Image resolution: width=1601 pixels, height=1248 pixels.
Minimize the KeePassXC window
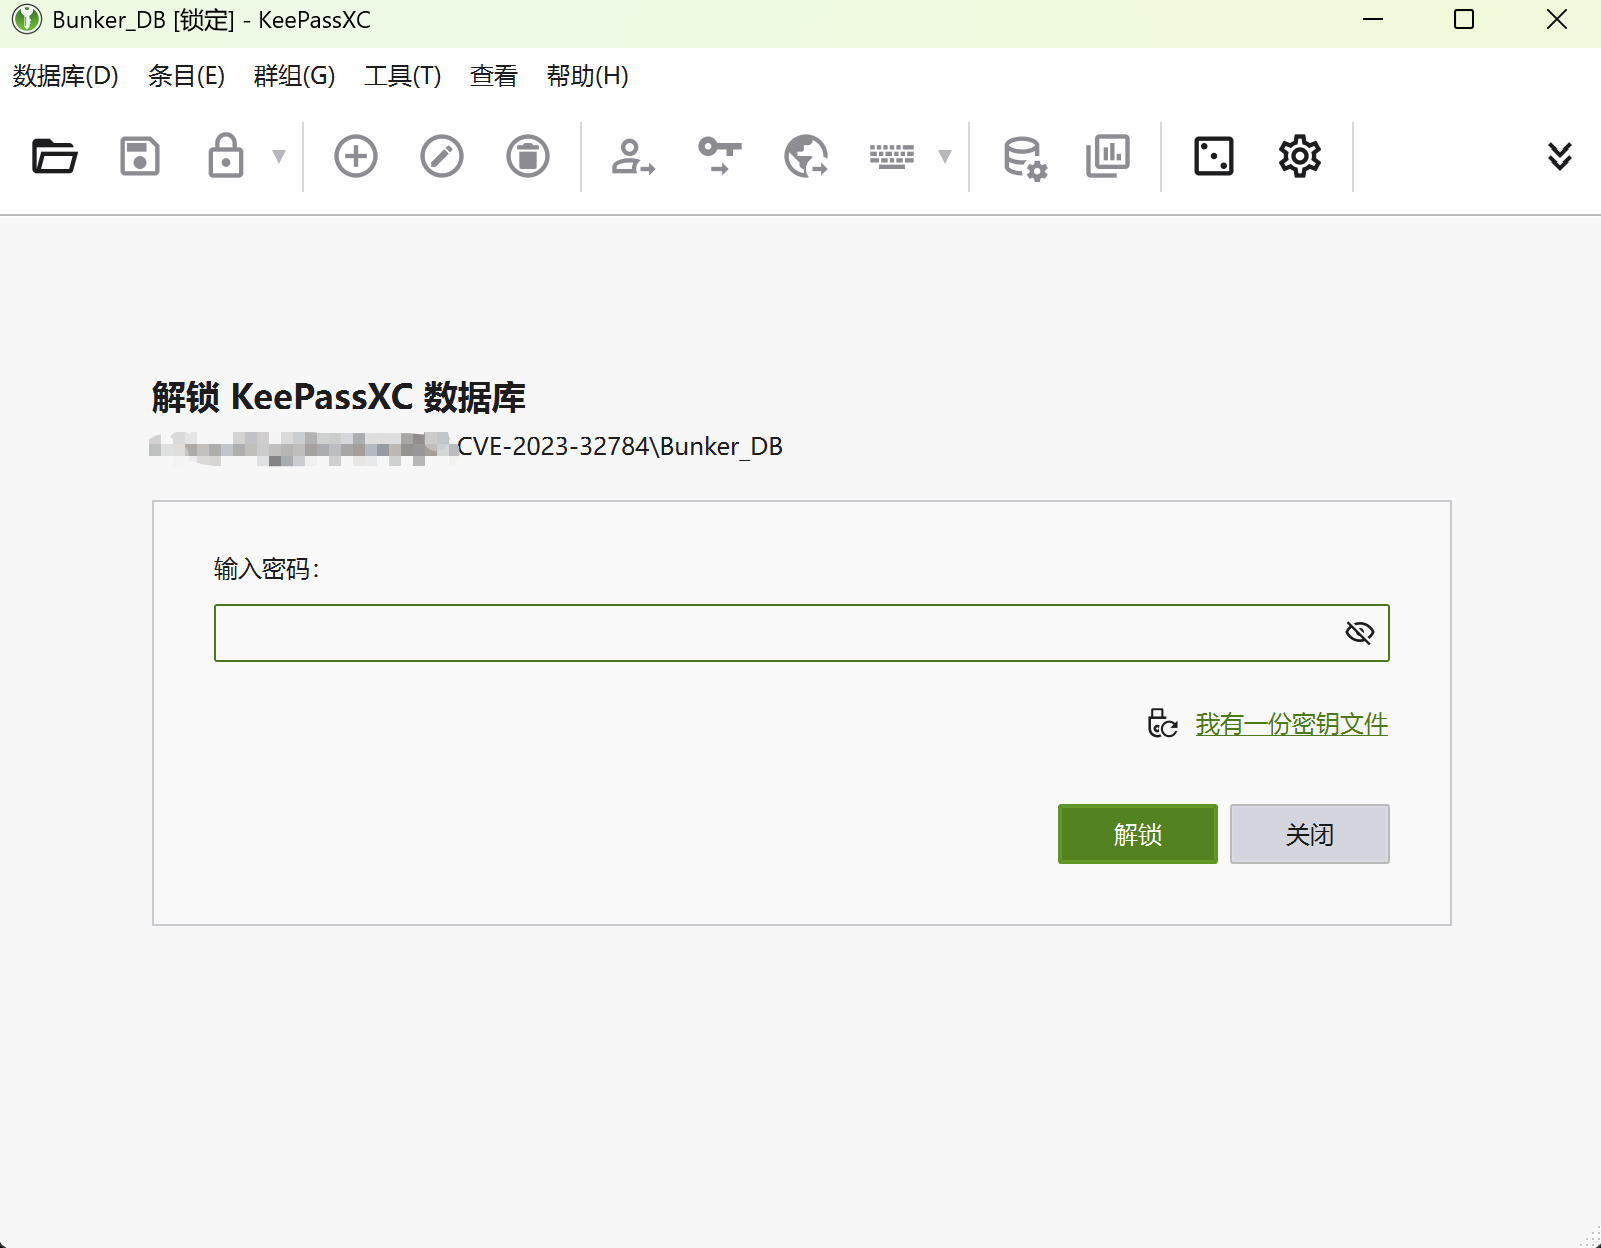click(1373, 19)
